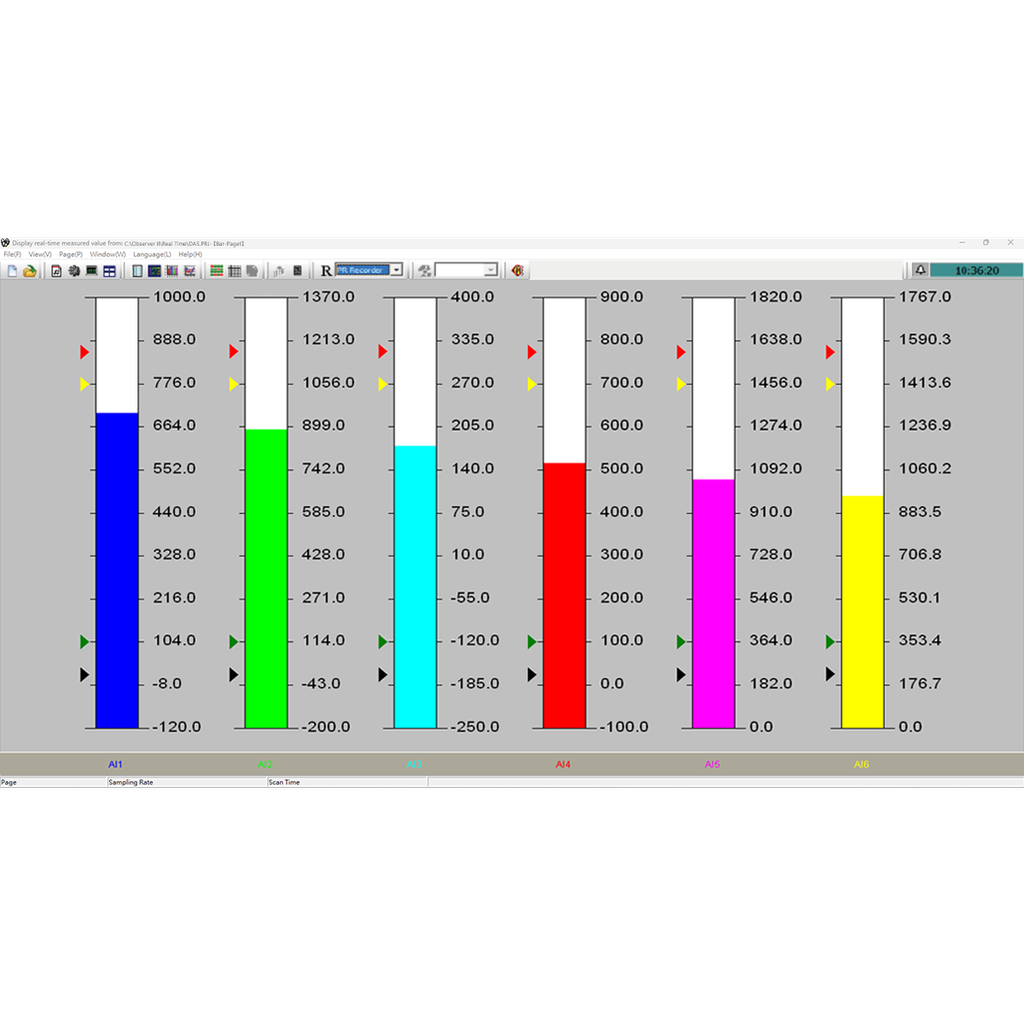Click the AI1 channel label

(116, 763)
